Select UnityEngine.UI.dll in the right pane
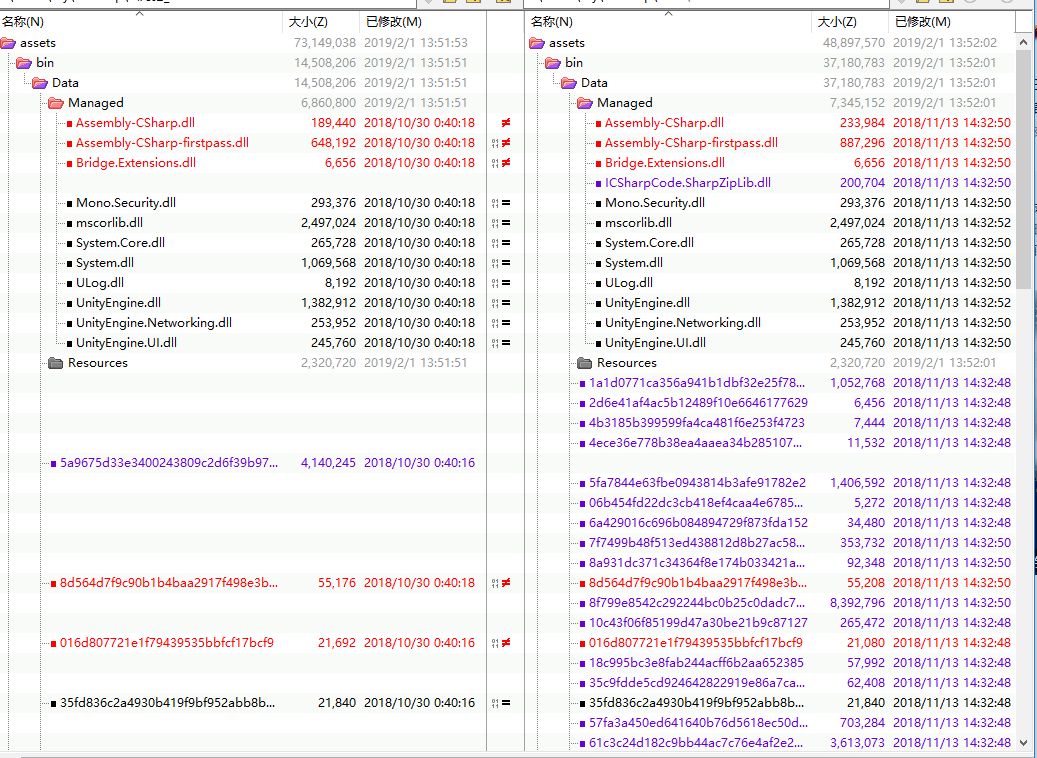 (654, 343)
